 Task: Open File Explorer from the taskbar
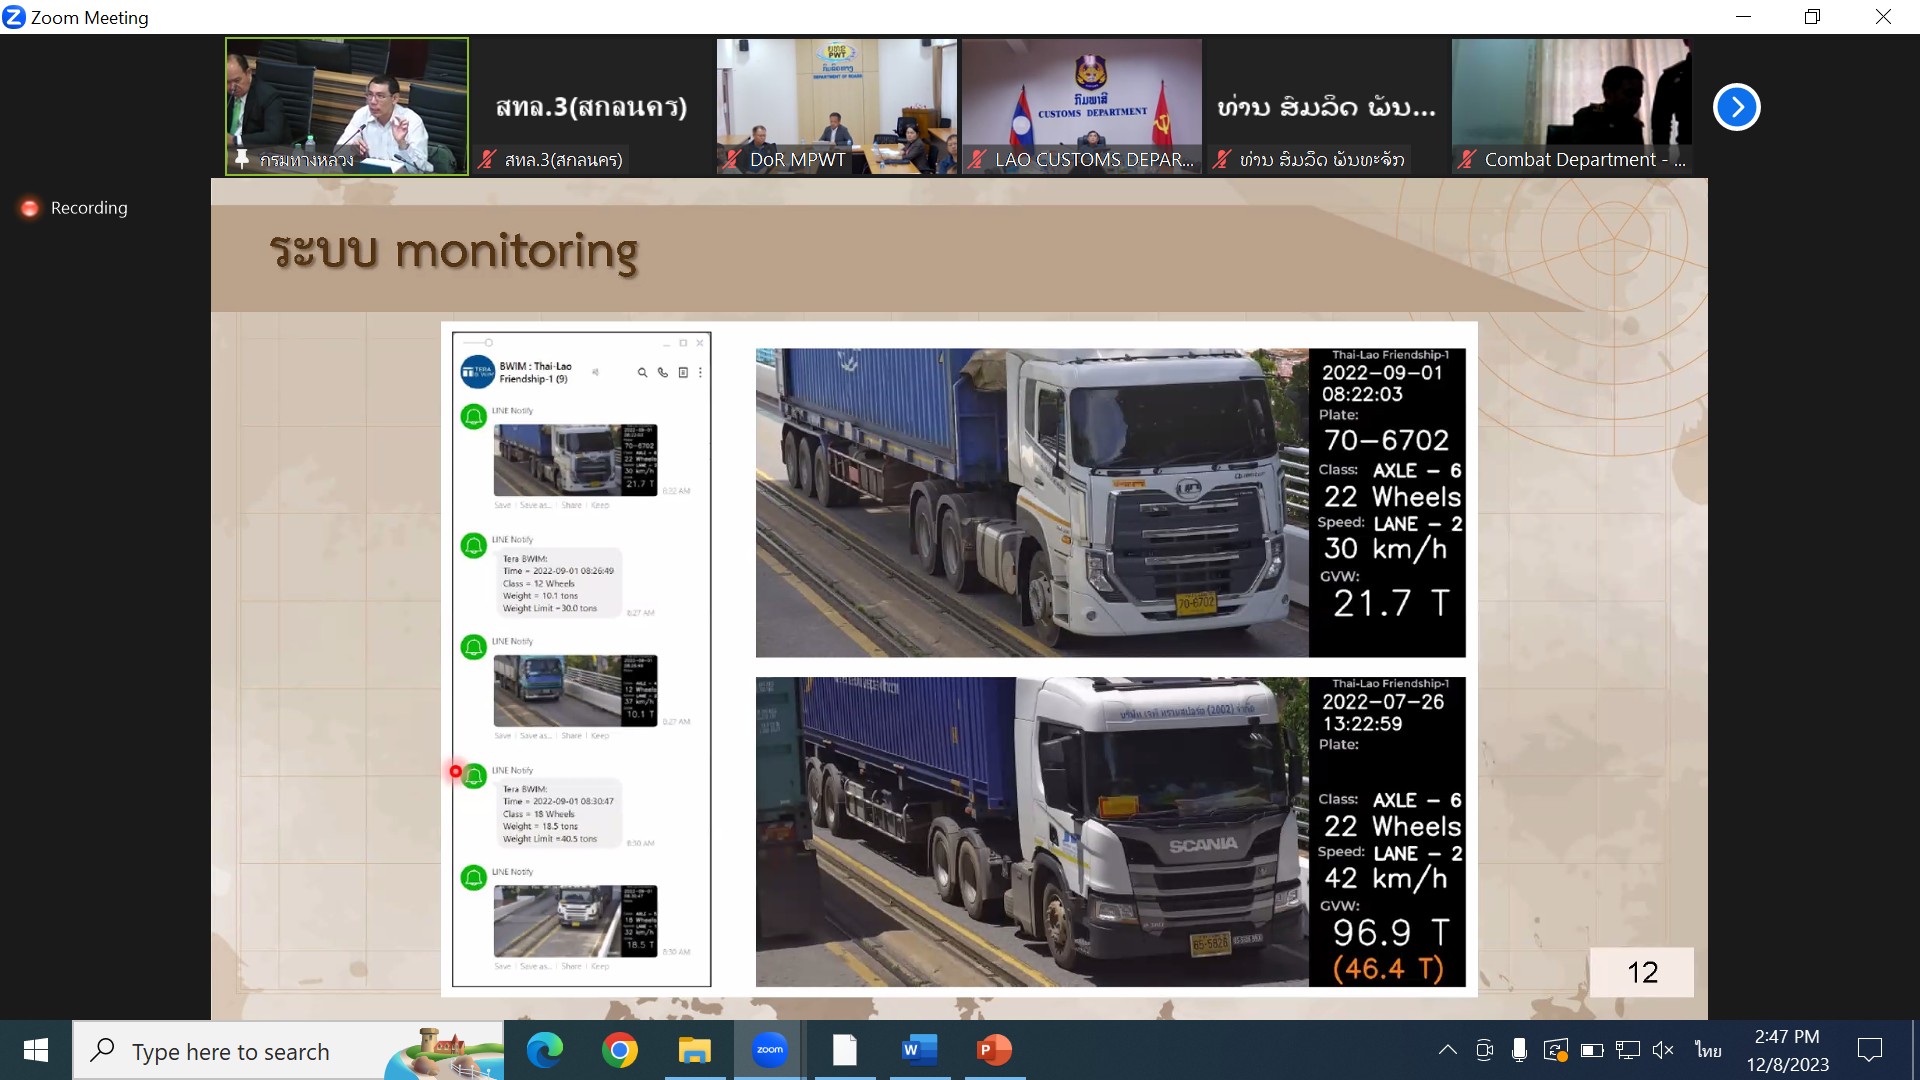pyautogui.click(x=694, y=1050)
